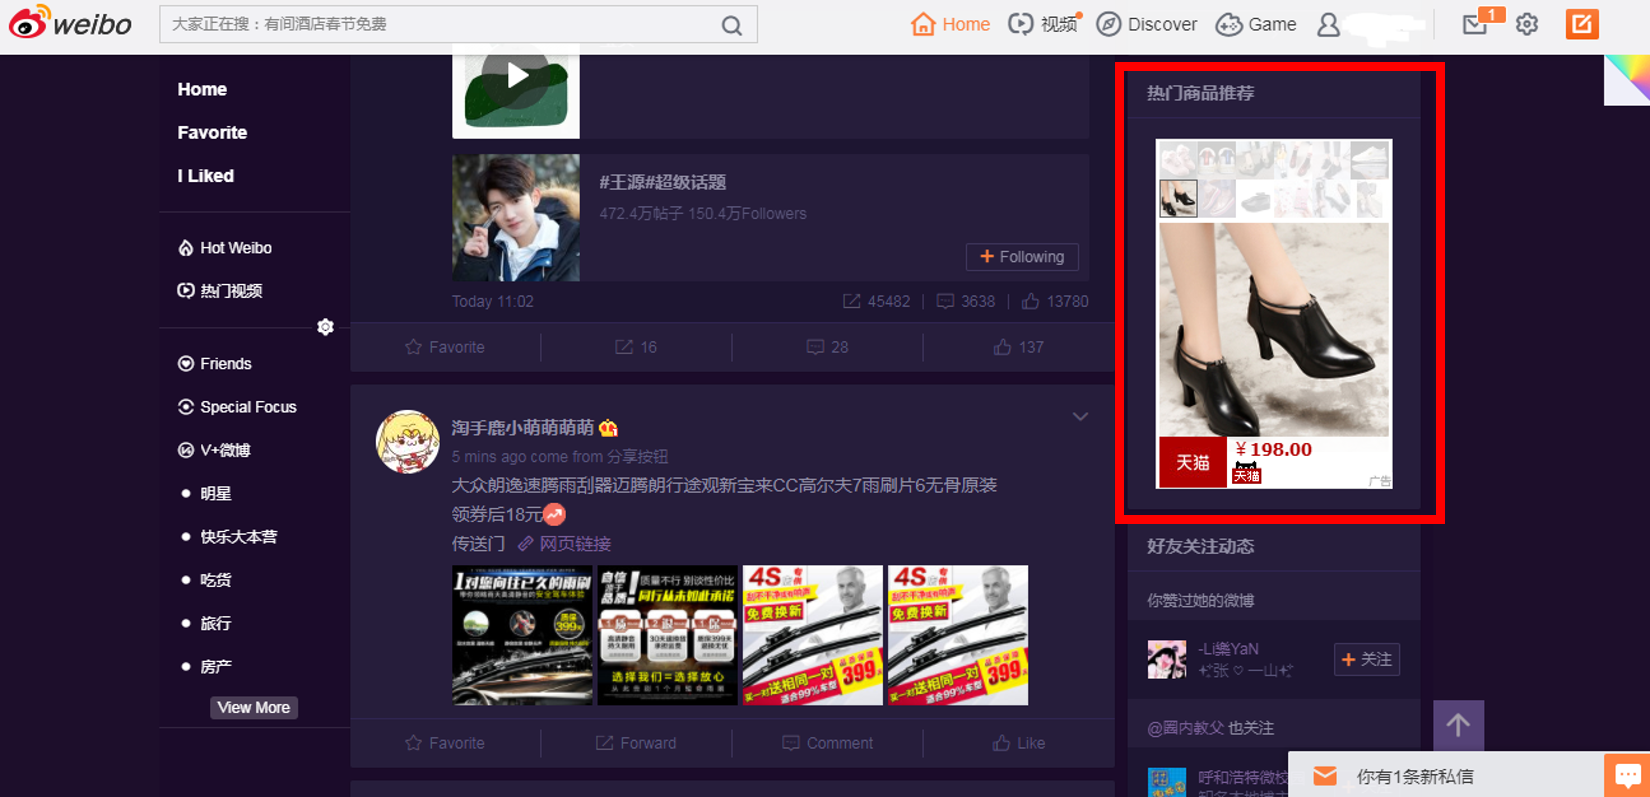Open the third wiper image with 4S
Image resolution: width=1650 pixels, height=797 pixels.
(x=813, y=635)
